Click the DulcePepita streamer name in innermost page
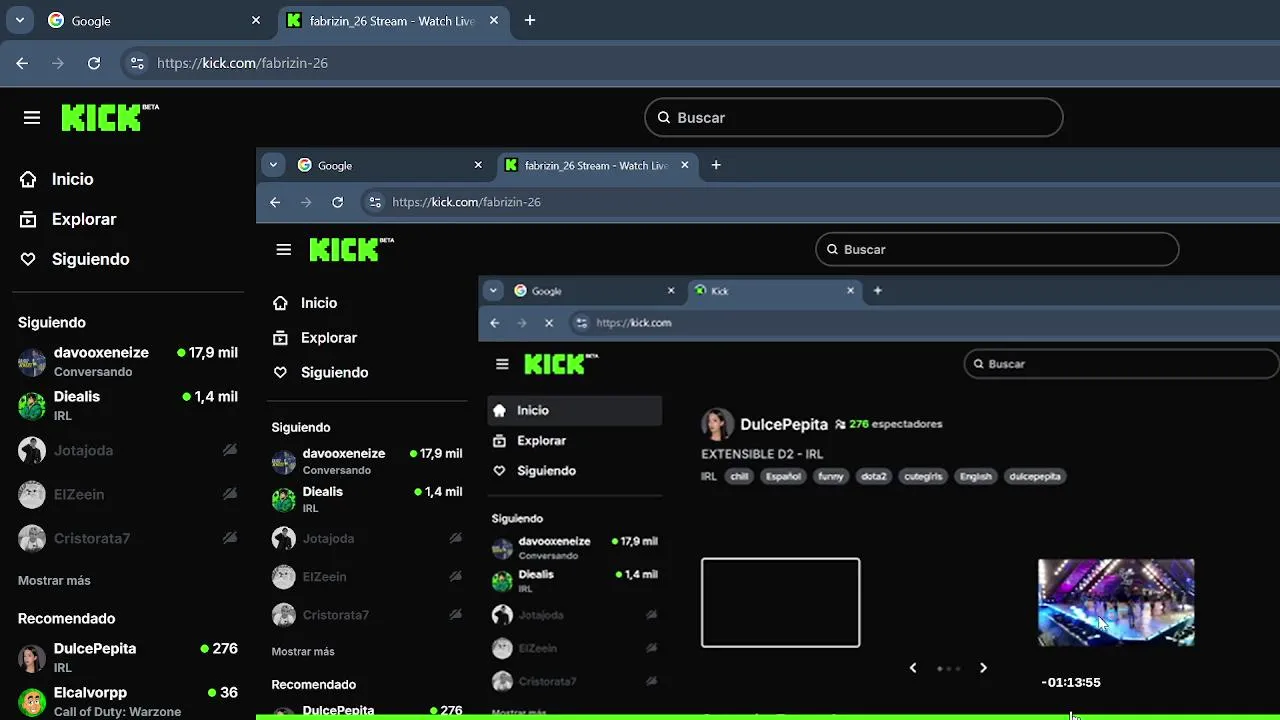Screen dimensions: 1280x720 (784, 424)
